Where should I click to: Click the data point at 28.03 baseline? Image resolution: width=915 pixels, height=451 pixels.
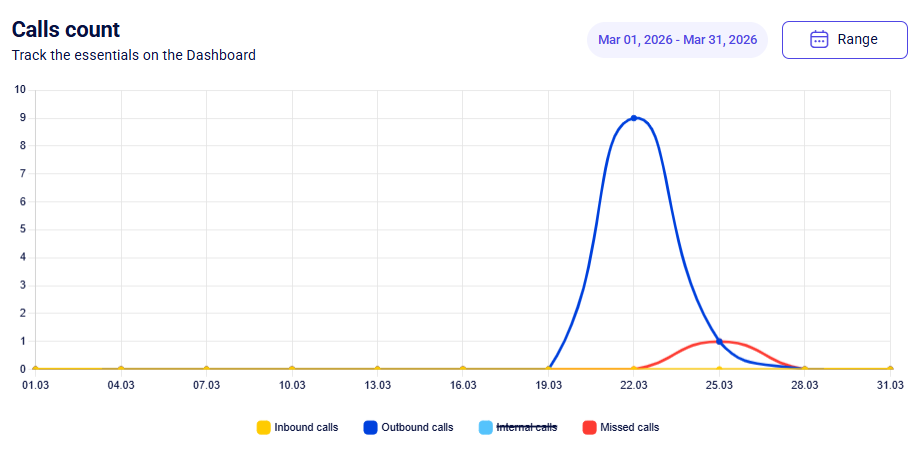pos(805,369)
